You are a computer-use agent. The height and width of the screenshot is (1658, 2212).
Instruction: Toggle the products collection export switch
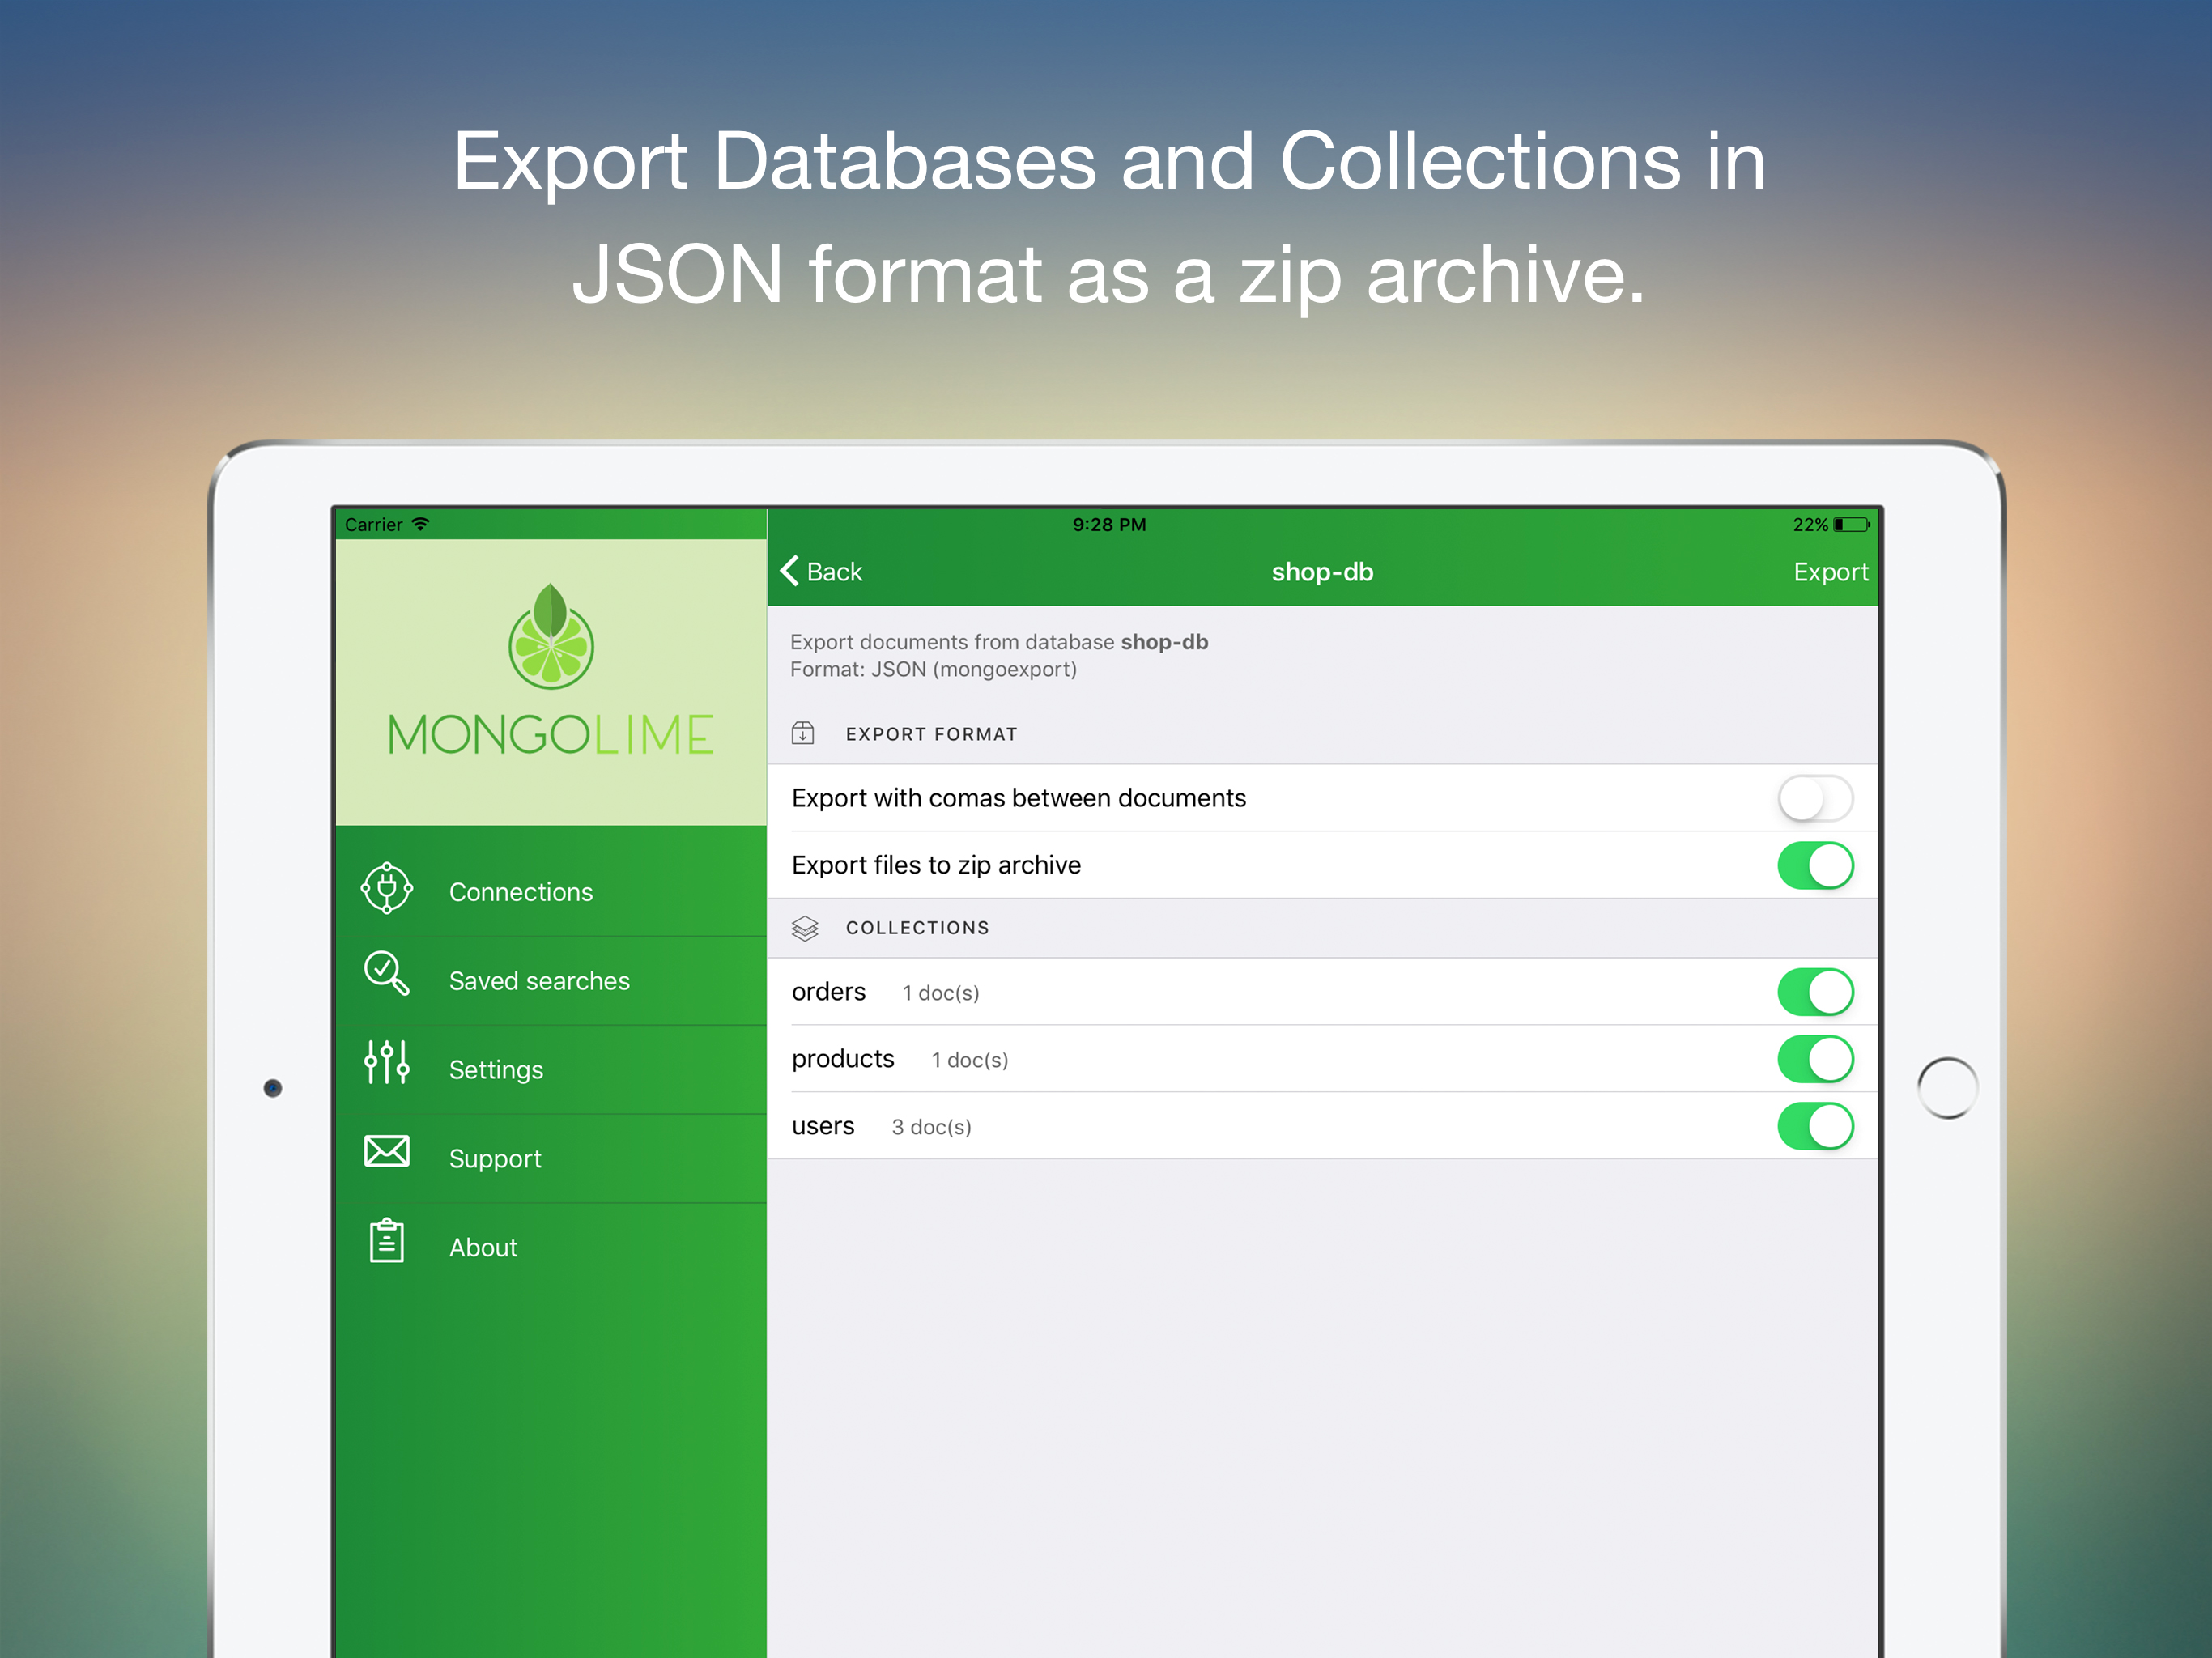[x=1815, y=1059]
